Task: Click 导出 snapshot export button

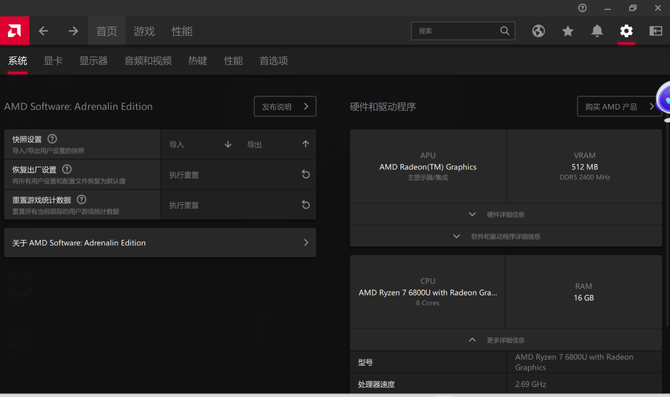Action: click(x=277, y=144)
